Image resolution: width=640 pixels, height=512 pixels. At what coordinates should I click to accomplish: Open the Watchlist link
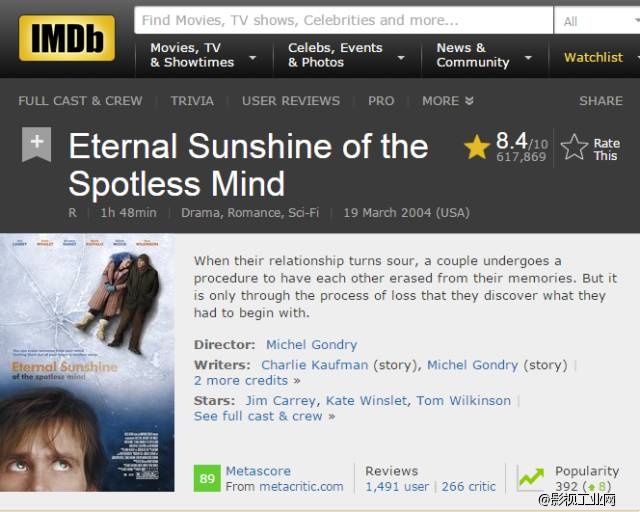click(x=593, y=57)
